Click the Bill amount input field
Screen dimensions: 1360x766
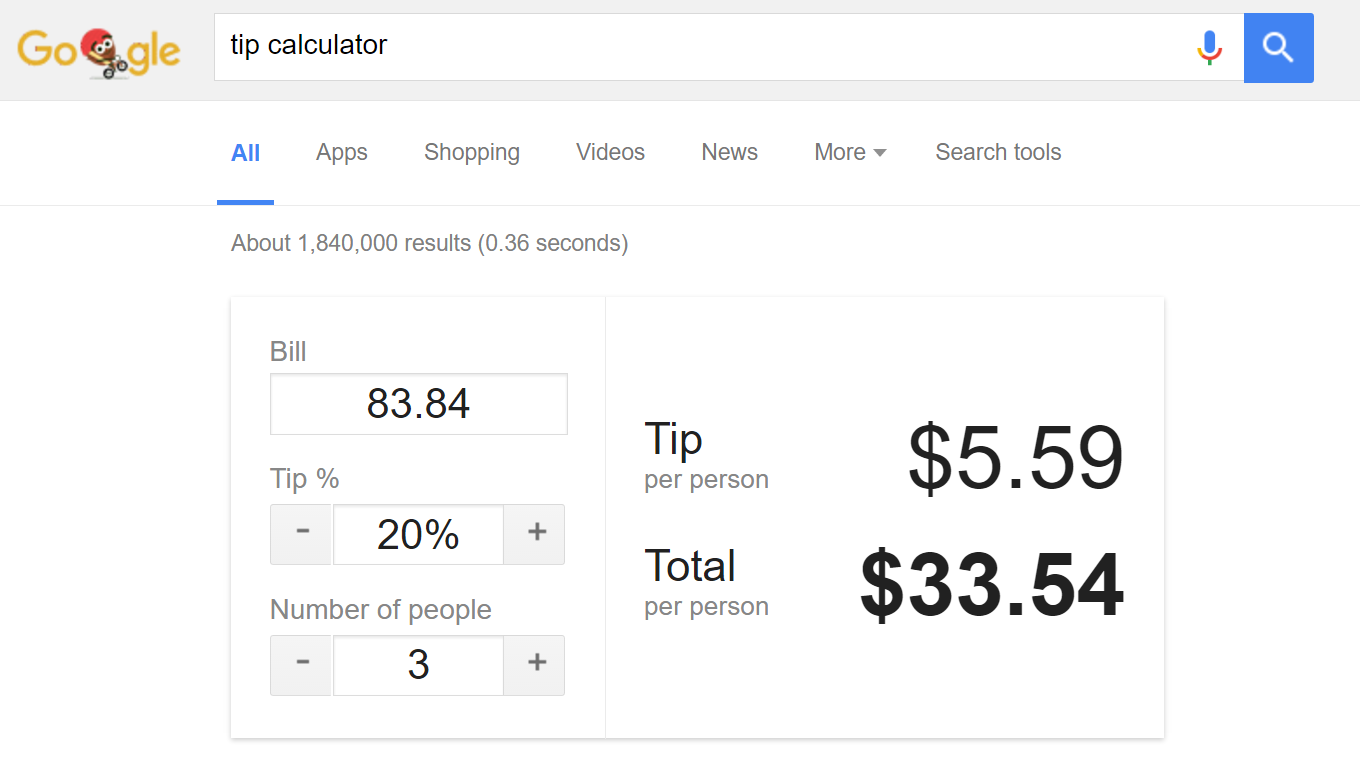pyautogui.click(x=419, y=404)
